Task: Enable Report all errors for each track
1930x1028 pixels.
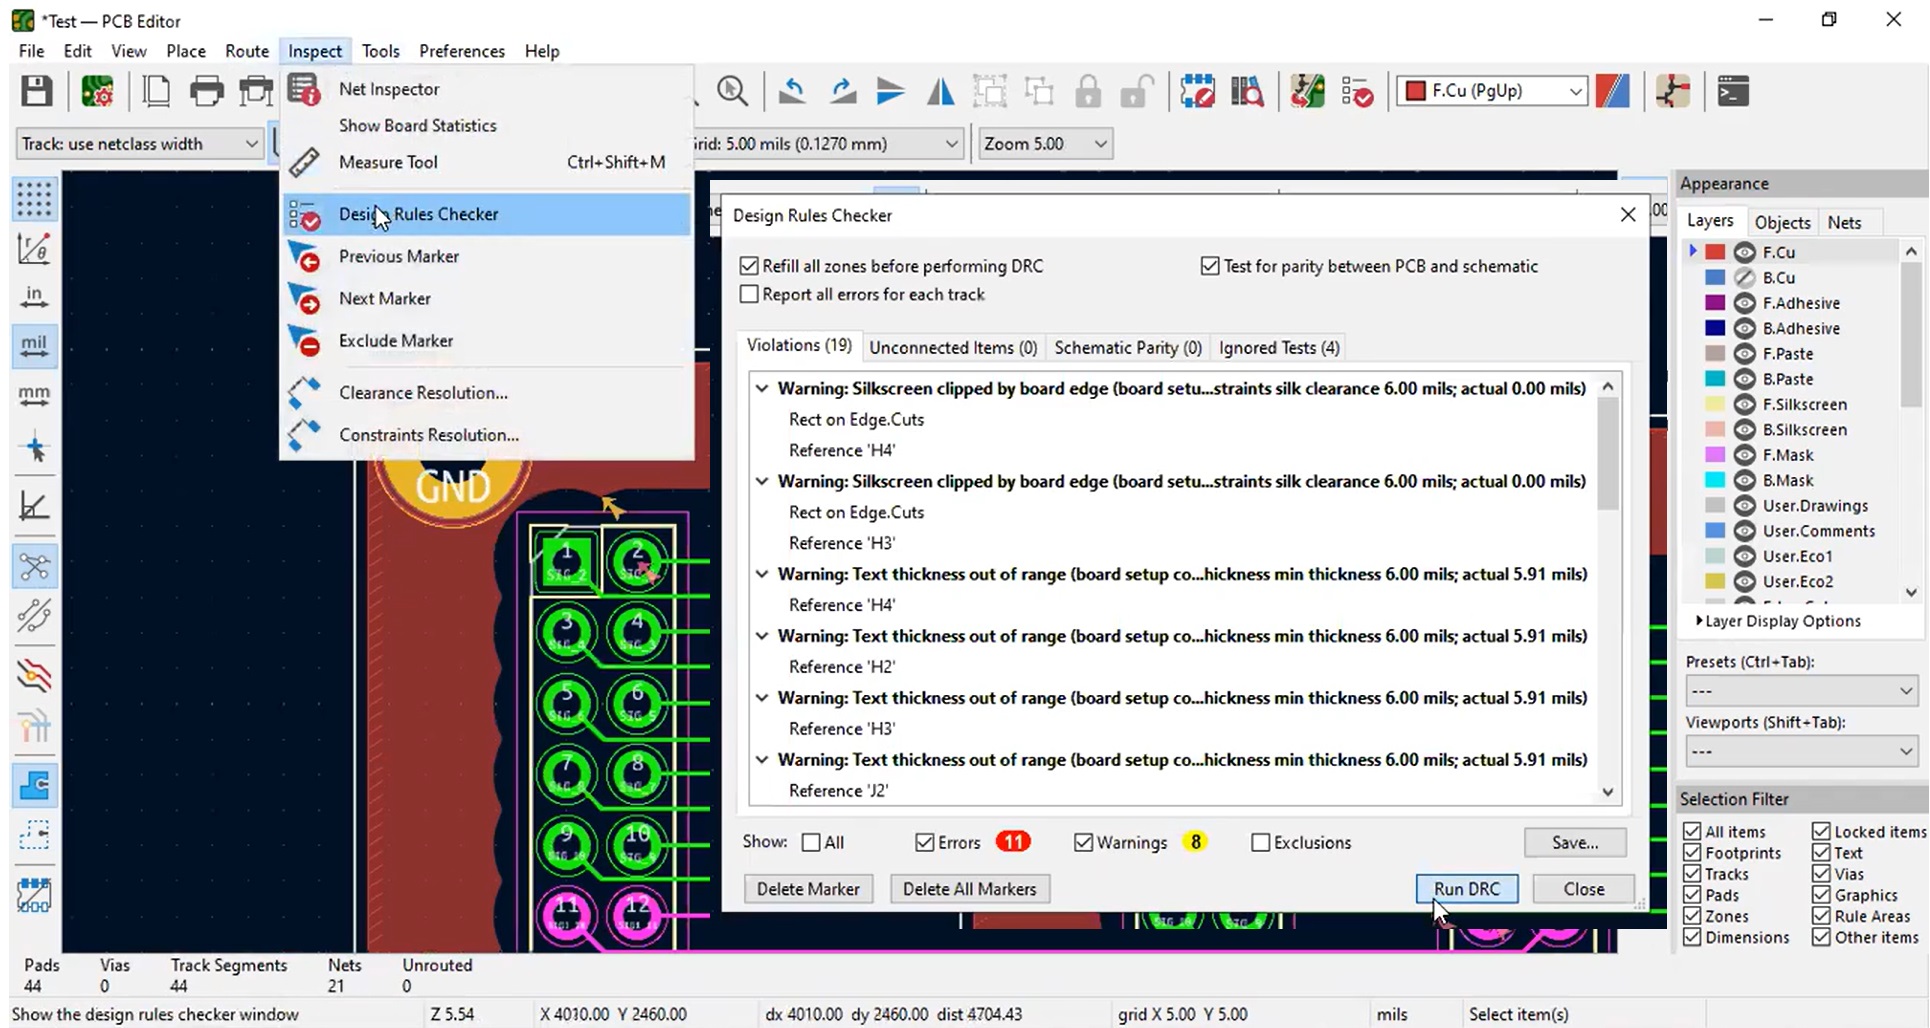Action: coord(749,294)
